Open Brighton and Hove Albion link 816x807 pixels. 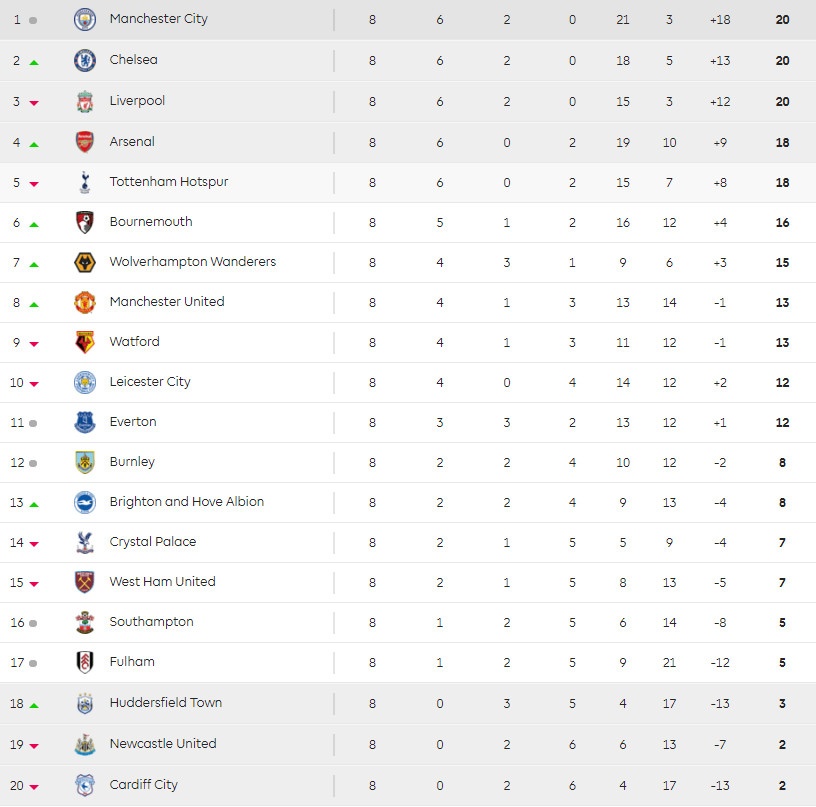(x=187, y=502)
